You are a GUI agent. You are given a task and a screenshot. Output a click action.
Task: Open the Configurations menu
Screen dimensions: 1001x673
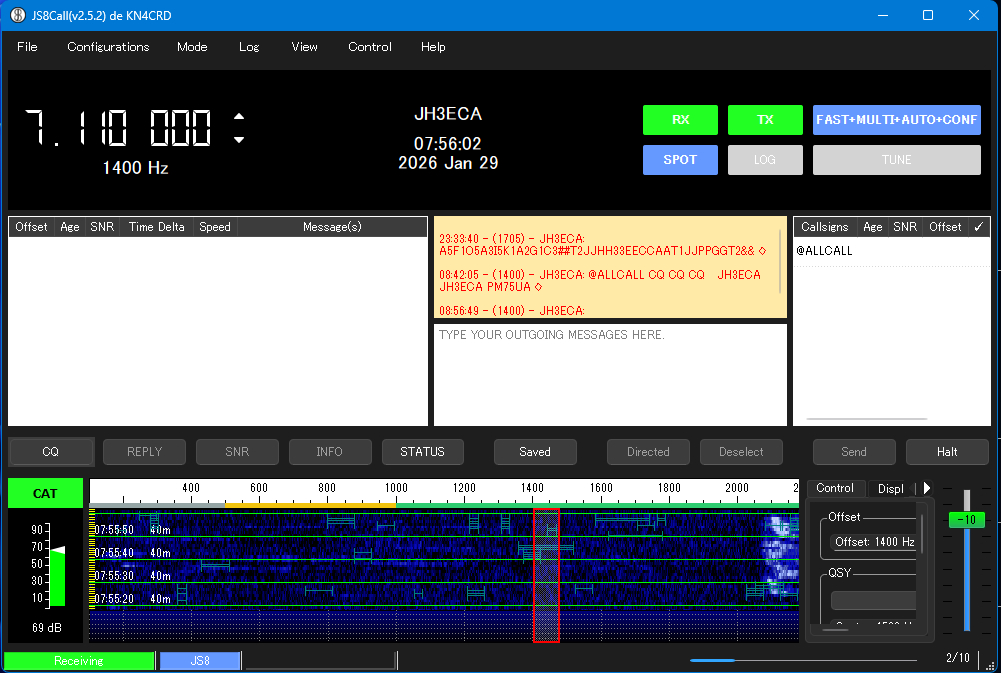[108, 47]
